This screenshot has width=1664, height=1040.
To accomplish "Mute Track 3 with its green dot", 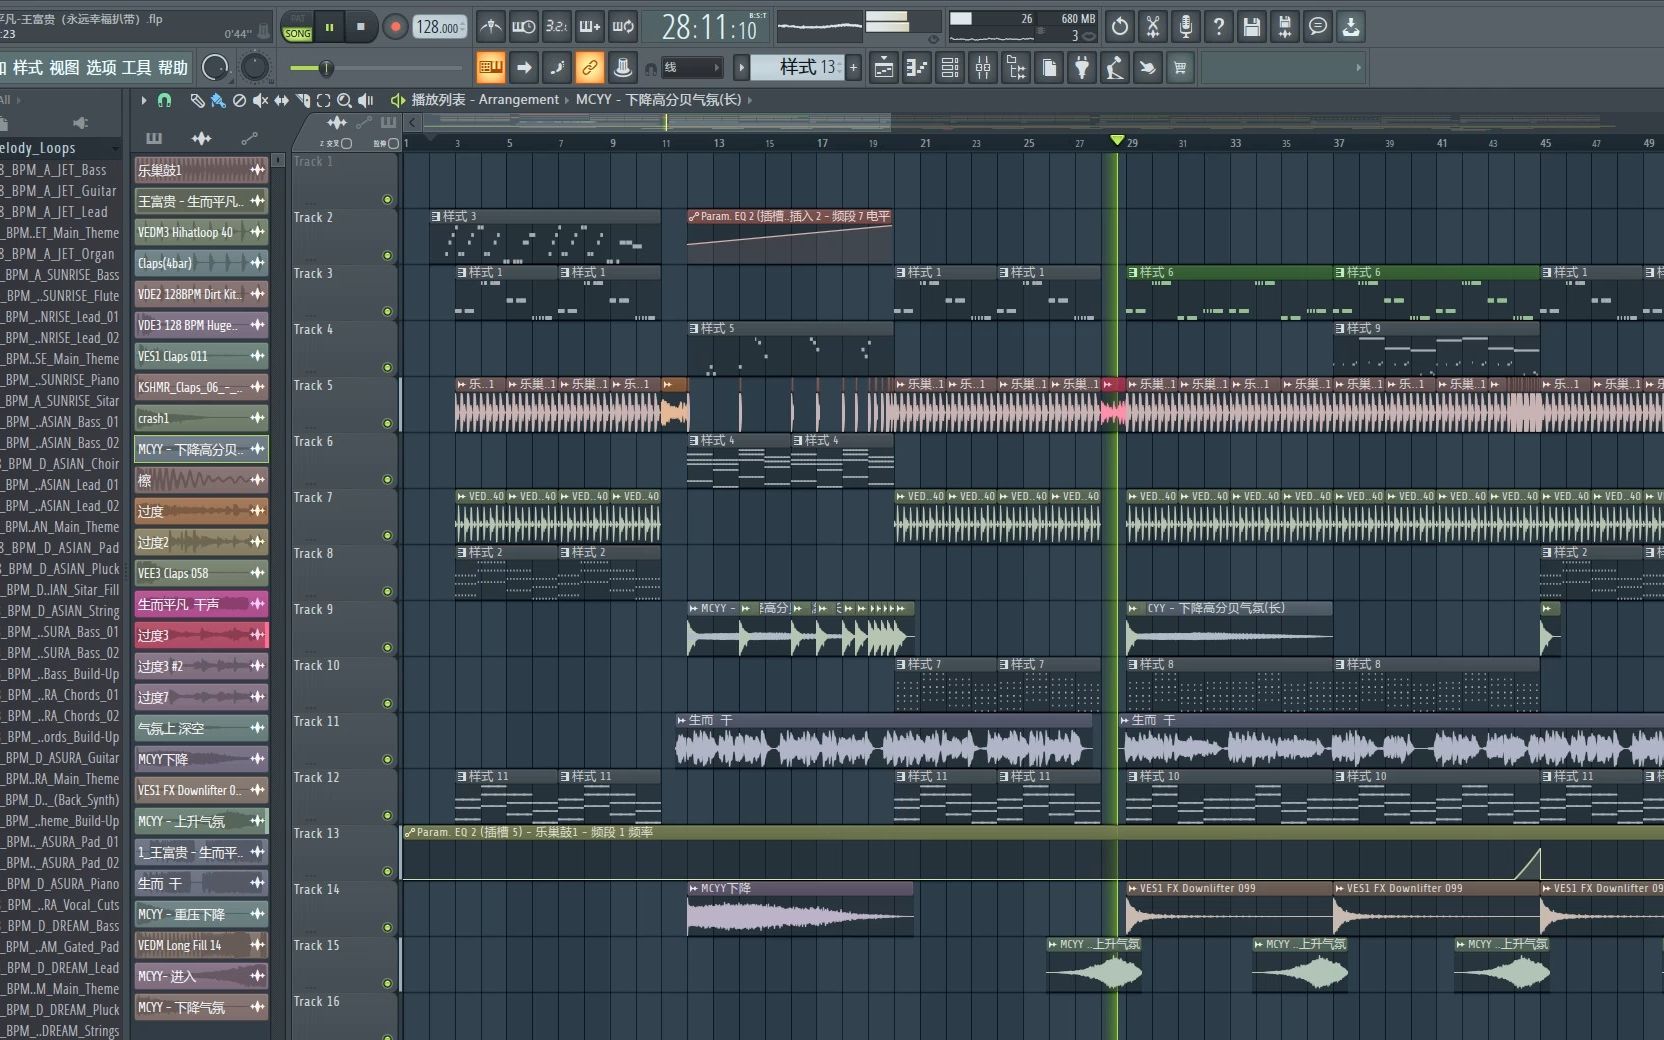I will [387, 311].
